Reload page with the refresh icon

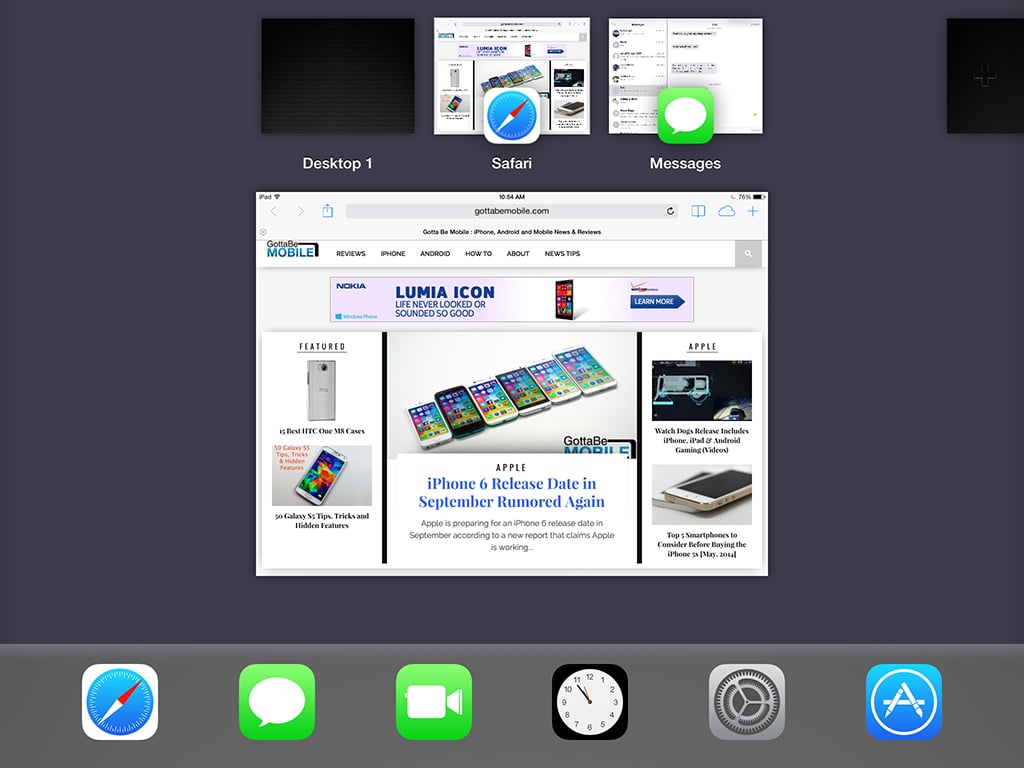tap(671, 211)
